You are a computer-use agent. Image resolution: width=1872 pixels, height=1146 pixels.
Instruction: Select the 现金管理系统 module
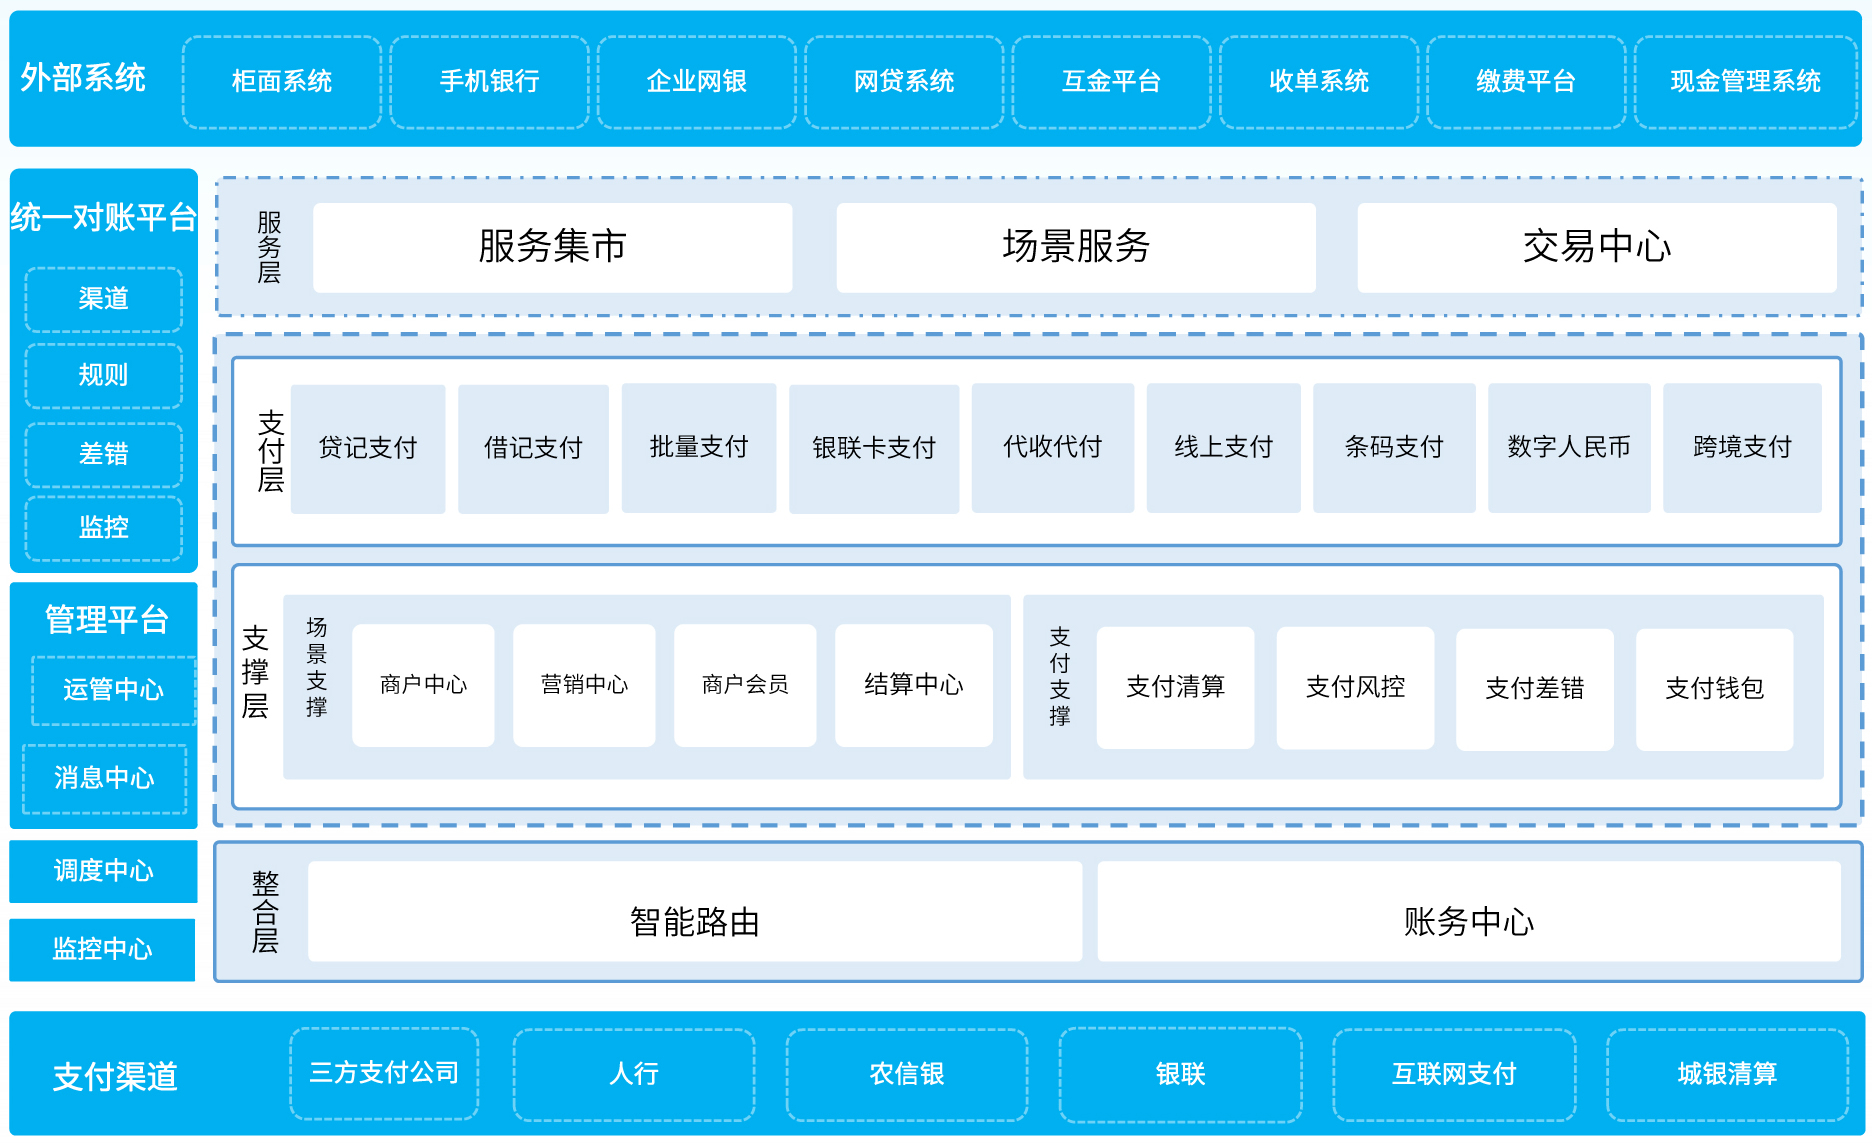[x=1746, y=81]
